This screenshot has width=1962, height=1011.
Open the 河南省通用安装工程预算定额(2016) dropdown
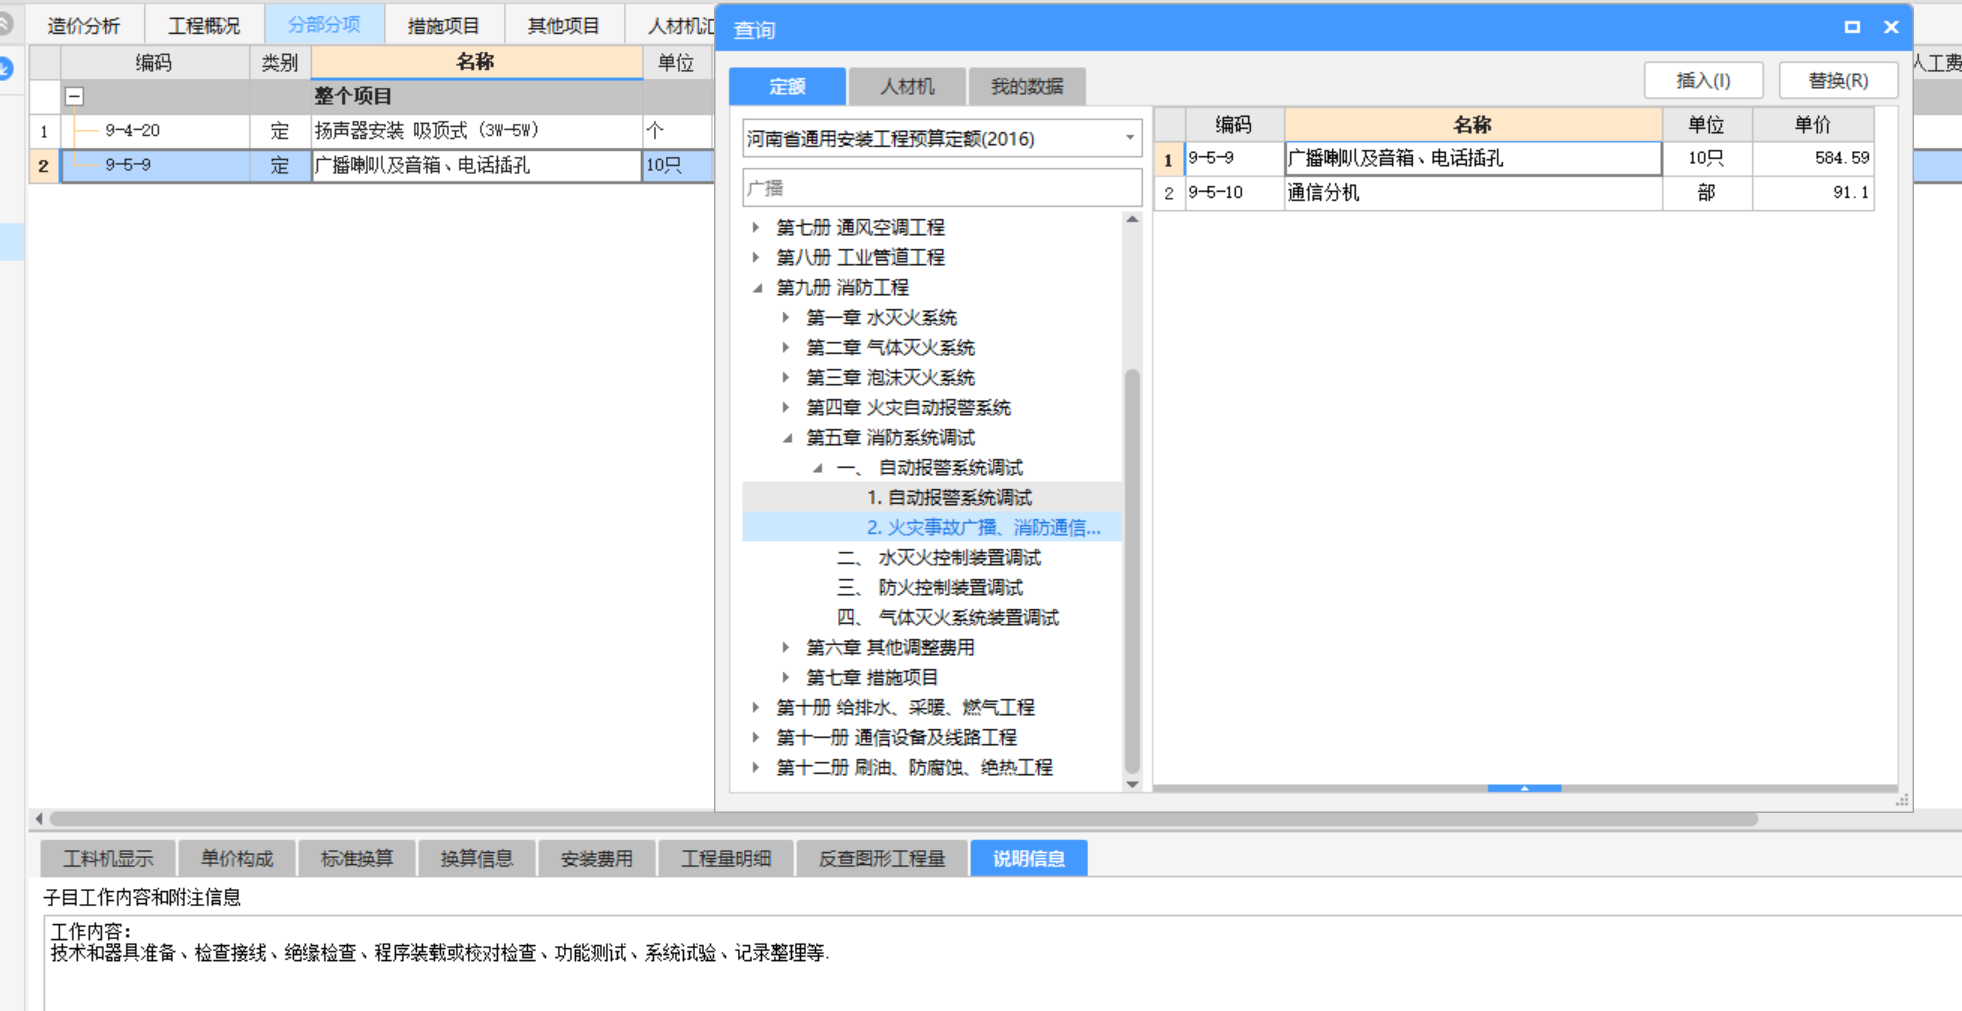[x=1129, y=138]
